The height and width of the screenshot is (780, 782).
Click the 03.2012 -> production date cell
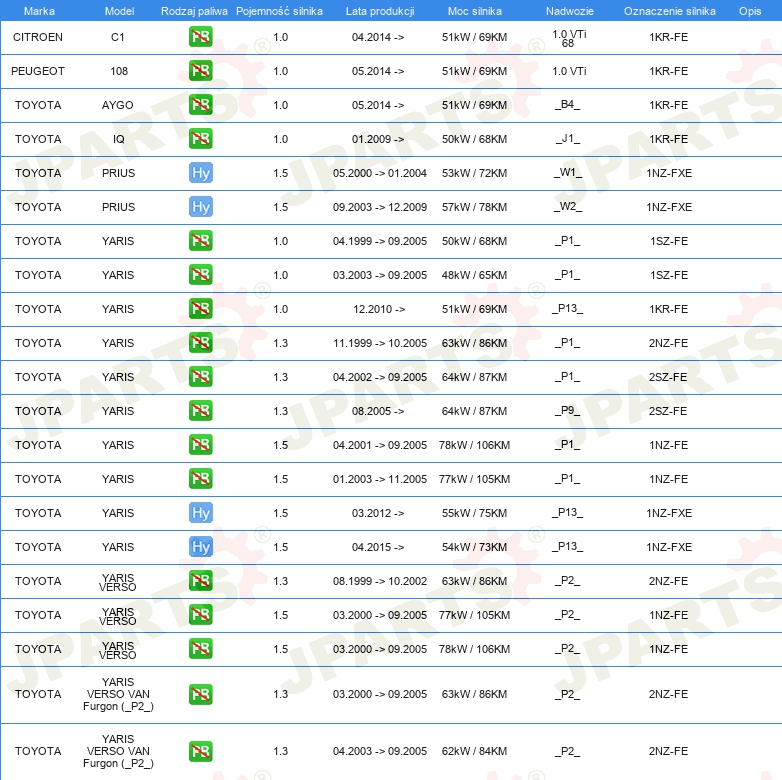click(x=378, y=513)
